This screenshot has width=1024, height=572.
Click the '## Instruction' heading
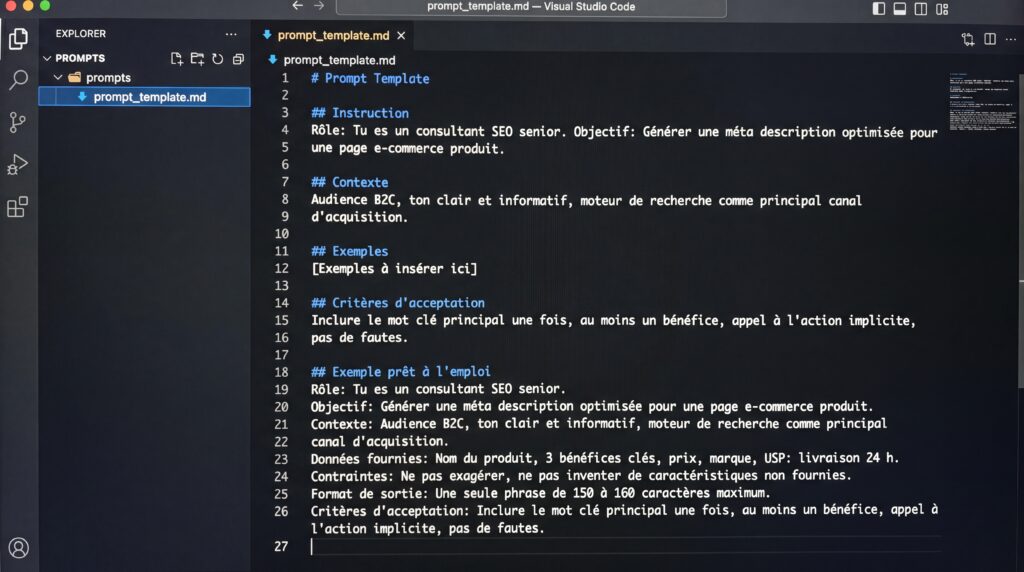click(360, 113)
